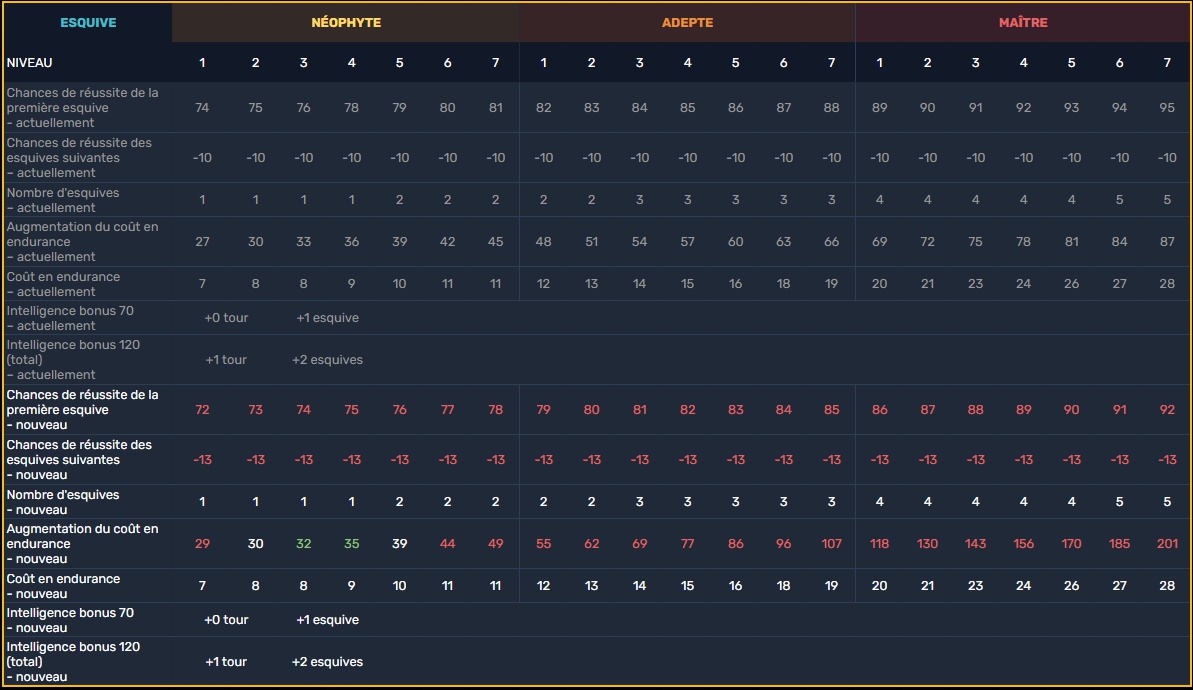Click the value 201 in the table
Viewport: 1193px width, 690px height.
click(1167, 544)
